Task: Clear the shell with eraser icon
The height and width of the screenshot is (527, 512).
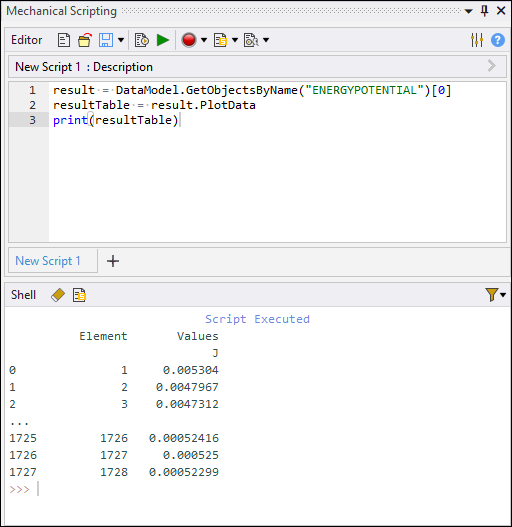Action: 58,295
